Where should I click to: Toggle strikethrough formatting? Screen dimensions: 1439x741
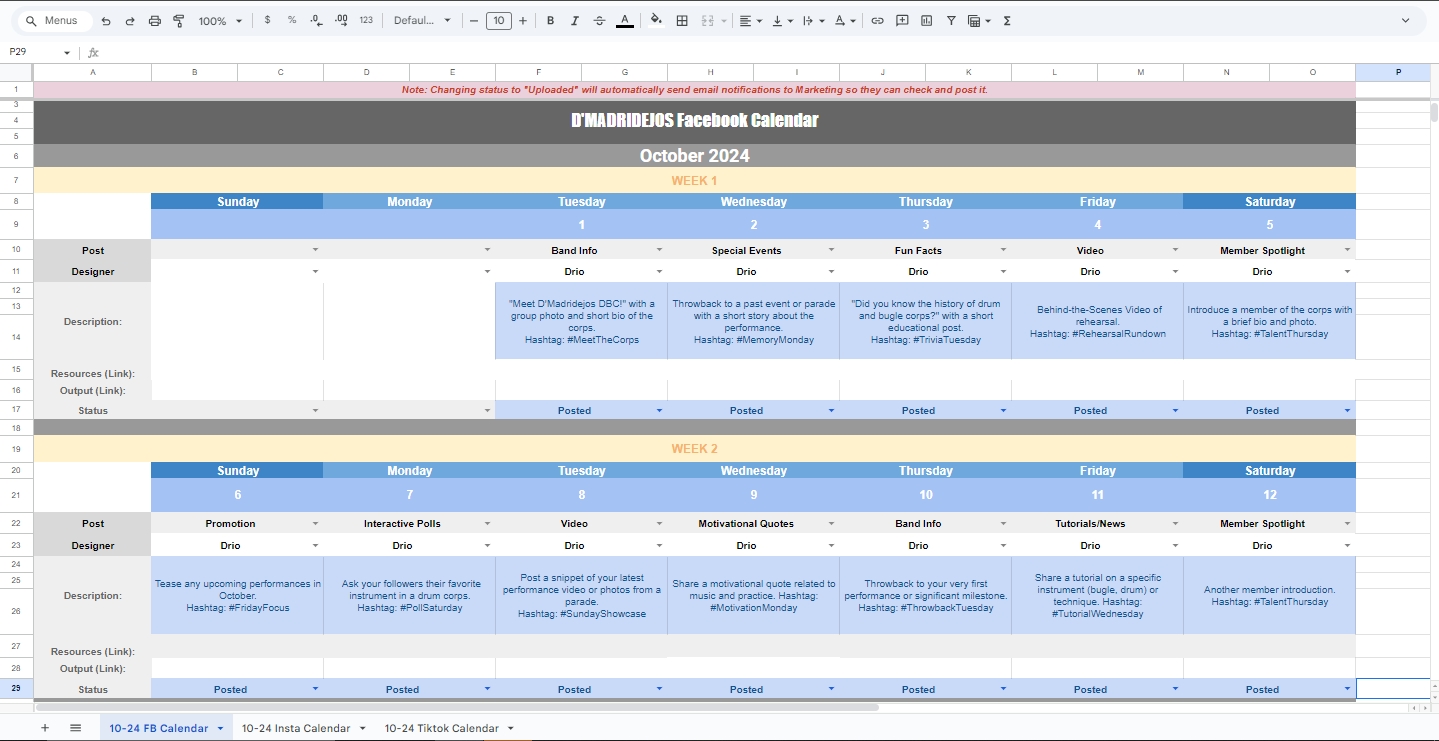click(x=599, y=20)
